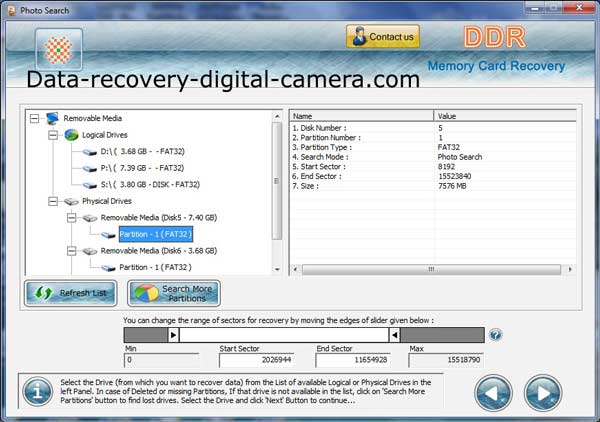Image resolution: width=600 pixels, height=422 pixels.
Task: Click the Back arrow button
Action: coord(493,393)
